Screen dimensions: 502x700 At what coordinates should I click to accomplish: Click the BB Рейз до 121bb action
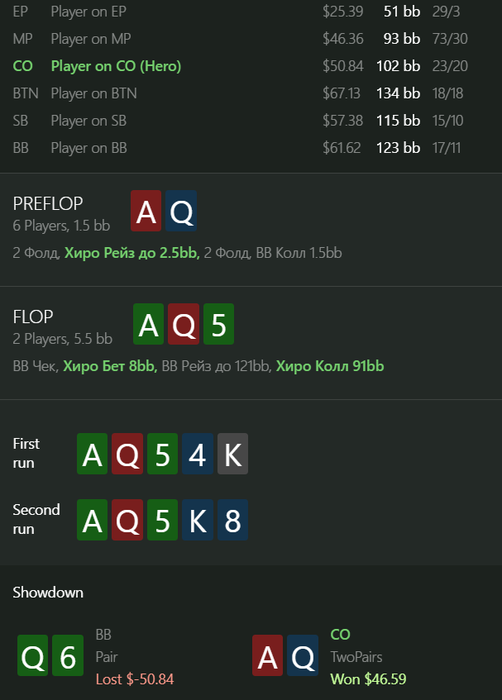click(x=216, y=366)
